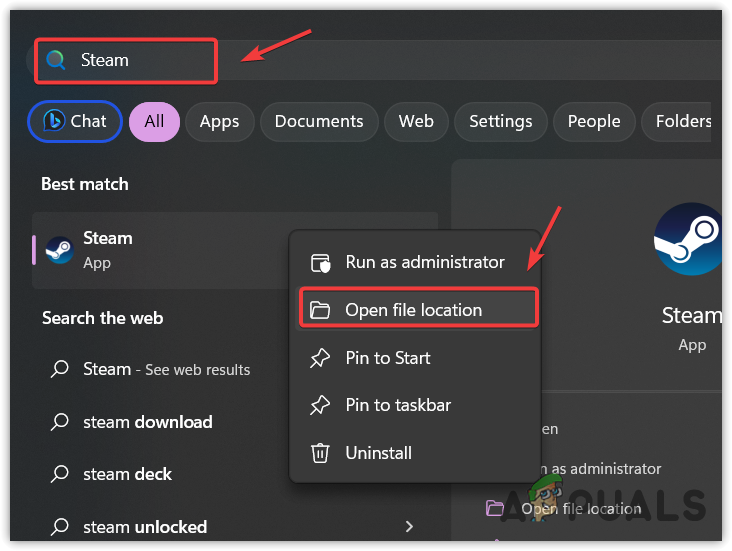Click the search magnifier icon in search box

coord(56,60)
